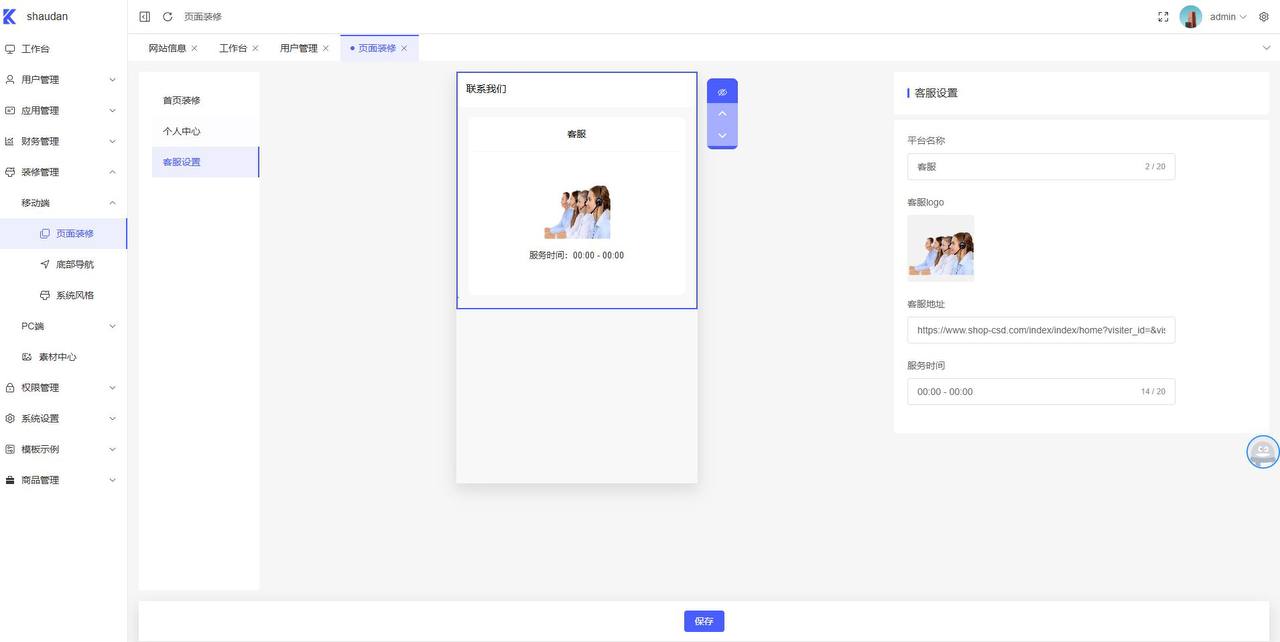Click the shaudan logo icon
Viewport: 1280px width, 642px height.
tap(10, 17)
